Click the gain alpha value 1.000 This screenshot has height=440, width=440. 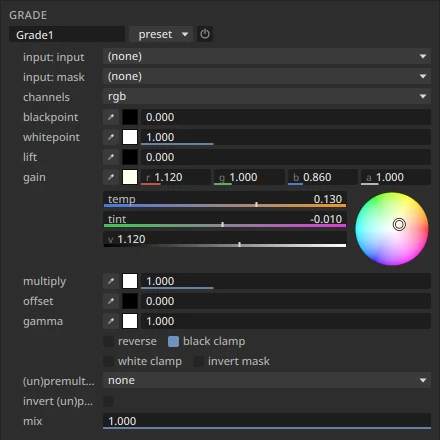(396, 177)
